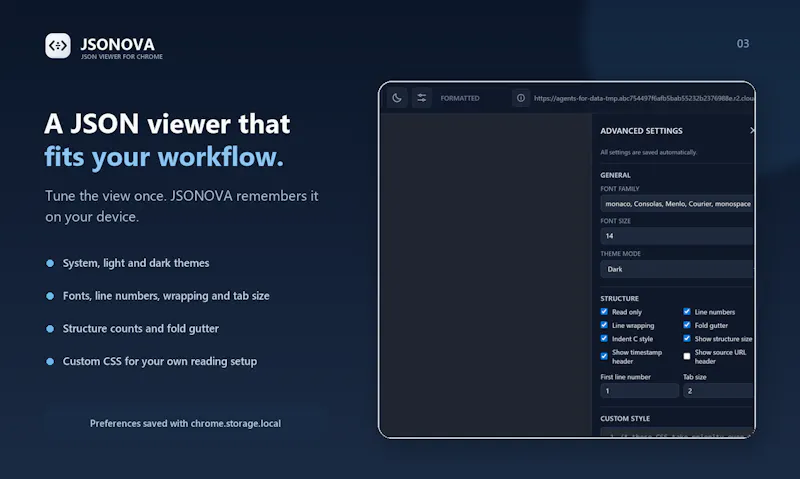Uncheck the Indent C style option
The width and height of the screenshot is (800, 479).
coord(604,338)
